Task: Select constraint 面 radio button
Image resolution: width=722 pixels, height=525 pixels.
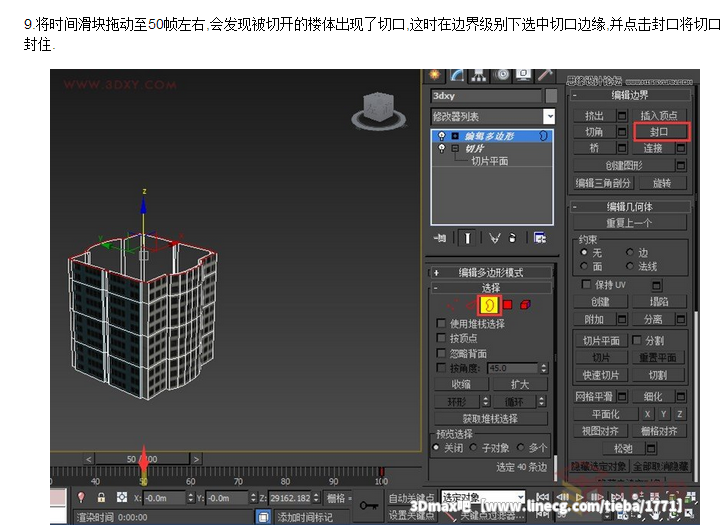Action: tap(584, 266)
